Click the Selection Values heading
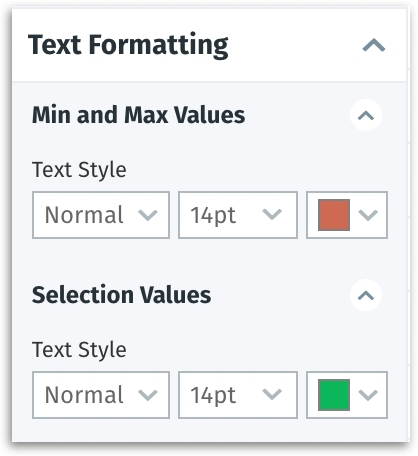This screenshot has width=418, height=456. 121,295
